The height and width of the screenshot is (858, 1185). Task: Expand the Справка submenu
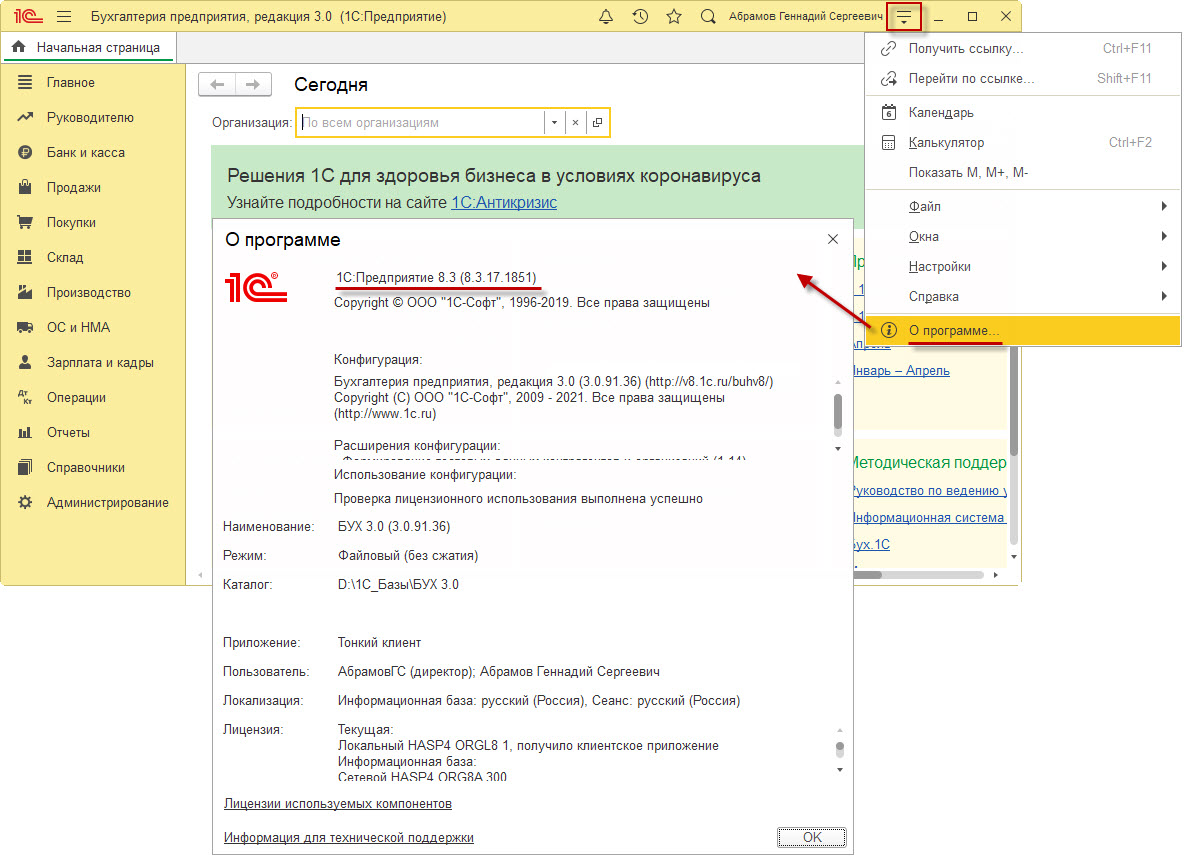1023,296
